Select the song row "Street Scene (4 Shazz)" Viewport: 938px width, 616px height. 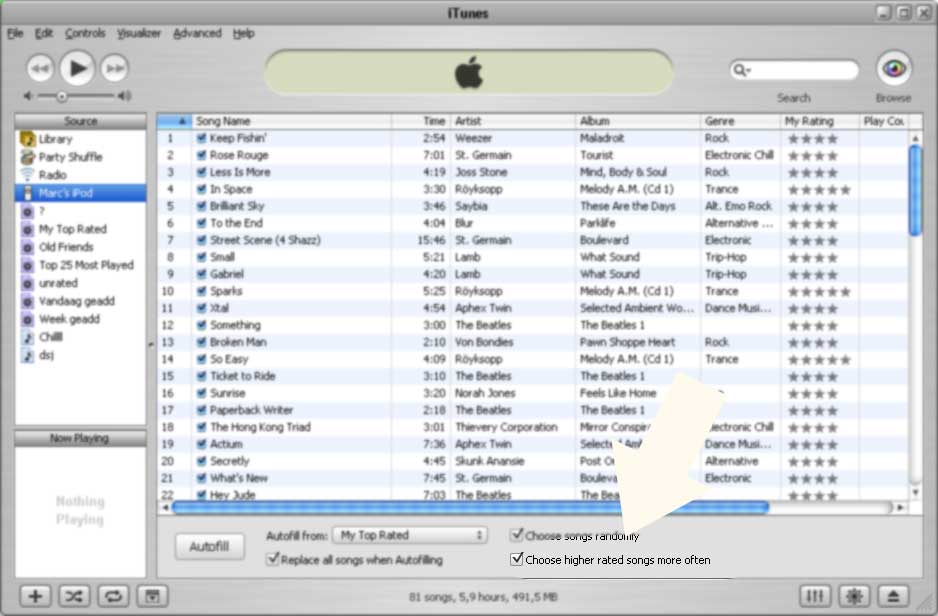tap(532, 240)
